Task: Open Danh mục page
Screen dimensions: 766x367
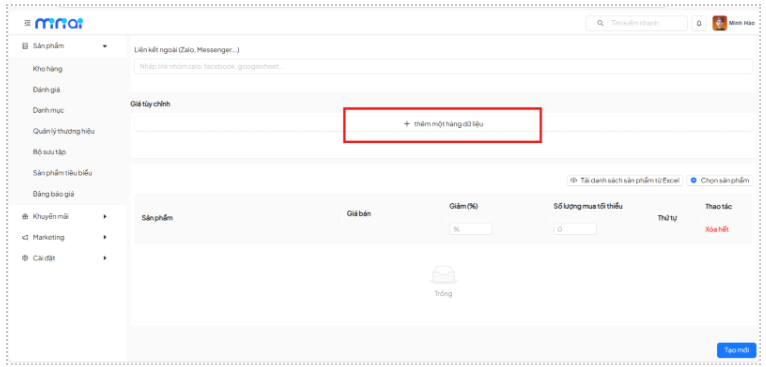Action: [48, 110]
